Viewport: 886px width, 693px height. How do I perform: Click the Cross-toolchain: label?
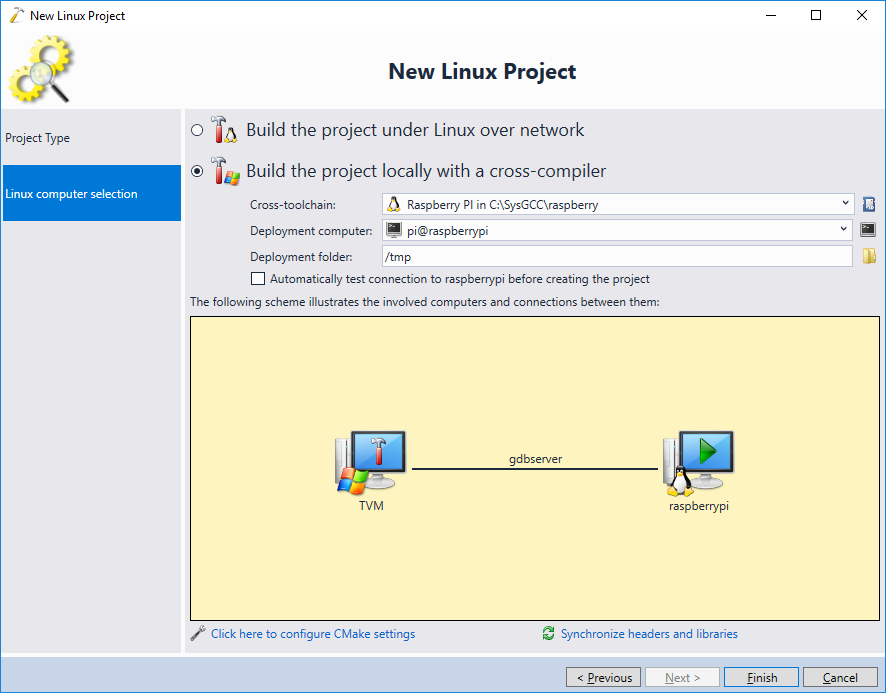[293, 205]
